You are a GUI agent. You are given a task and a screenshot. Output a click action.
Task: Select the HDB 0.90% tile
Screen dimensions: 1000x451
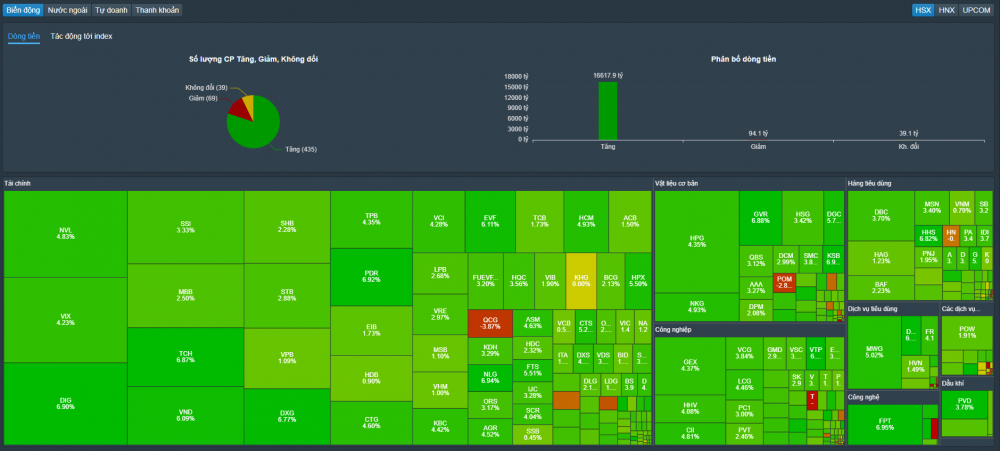(x=371, y=378)
